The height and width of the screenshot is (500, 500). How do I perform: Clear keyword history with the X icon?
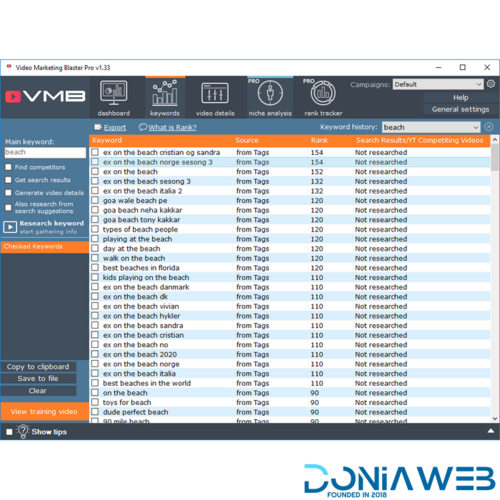pos(489,127)
